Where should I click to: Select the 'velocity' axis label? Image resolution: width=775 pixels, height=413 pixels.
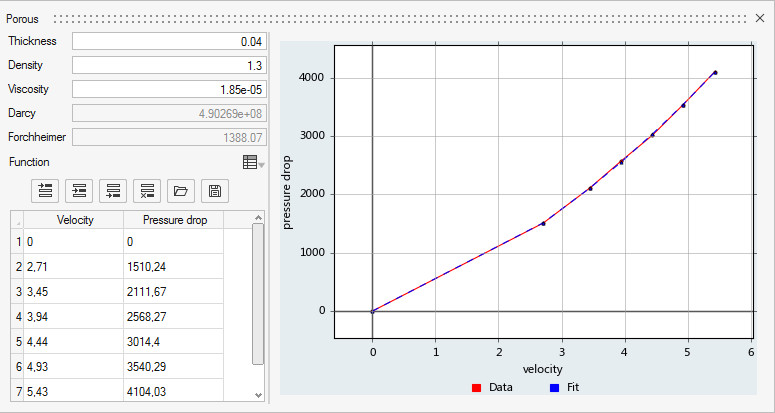pyautogui.click(x=543, y=369)
